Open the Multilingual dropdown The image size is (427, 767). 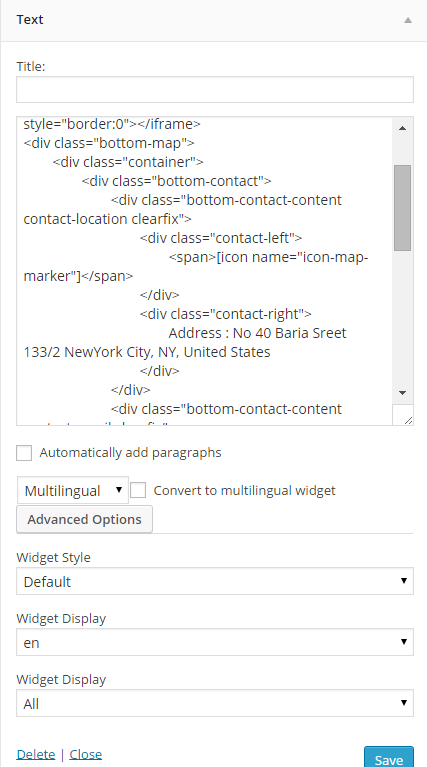pyautogui.click(x=73, y=490)
